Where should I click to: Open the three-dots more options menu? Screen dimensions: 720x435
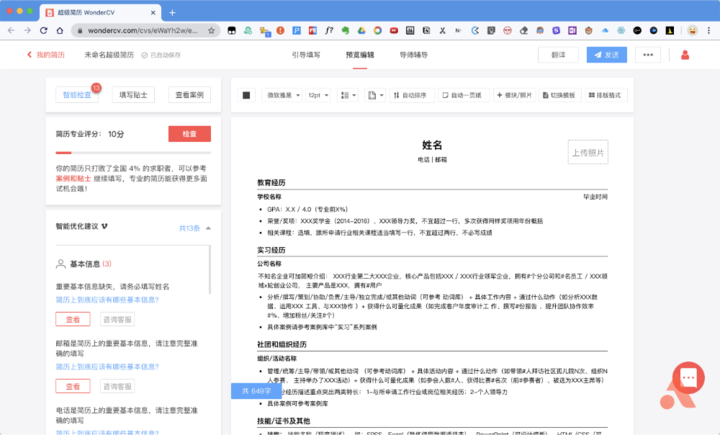(x=648, y=55)
